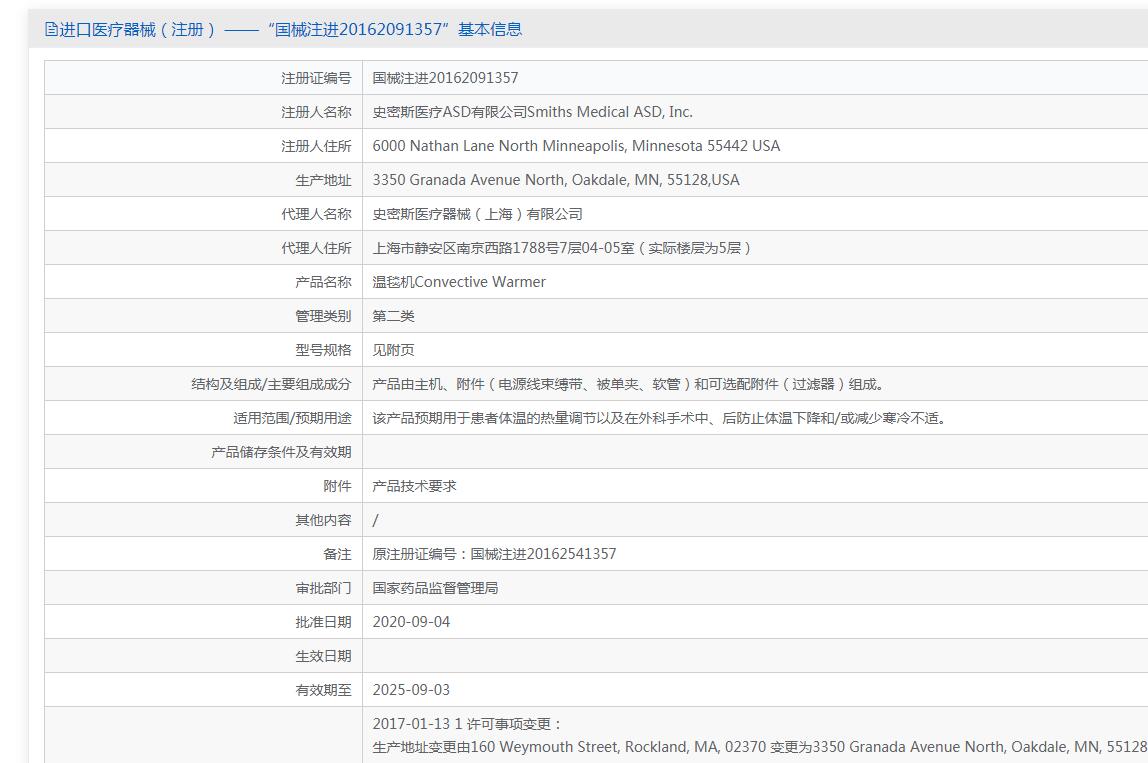The width and height of the screenshot is (1148, 763).
Task: Click intended-use text starting 该产品预期用于患者体温
Action: pos(660,418)
